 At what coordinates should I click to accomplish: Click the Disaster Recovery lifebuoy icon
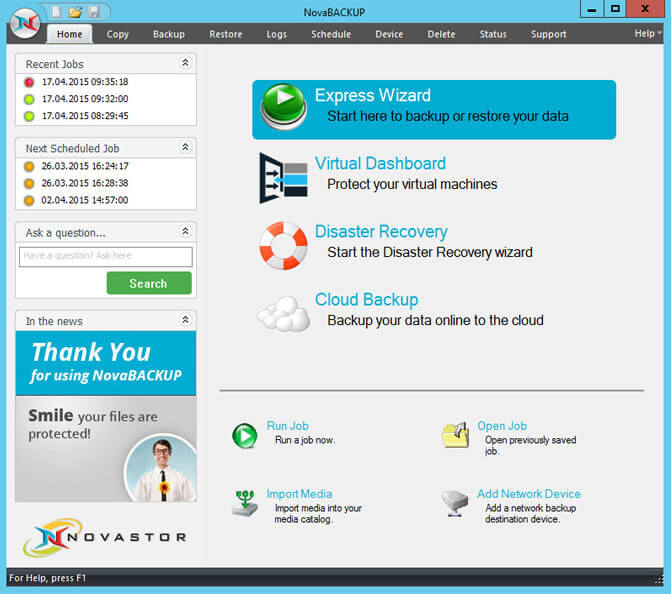pyautogui.click(x=283, y=245)
